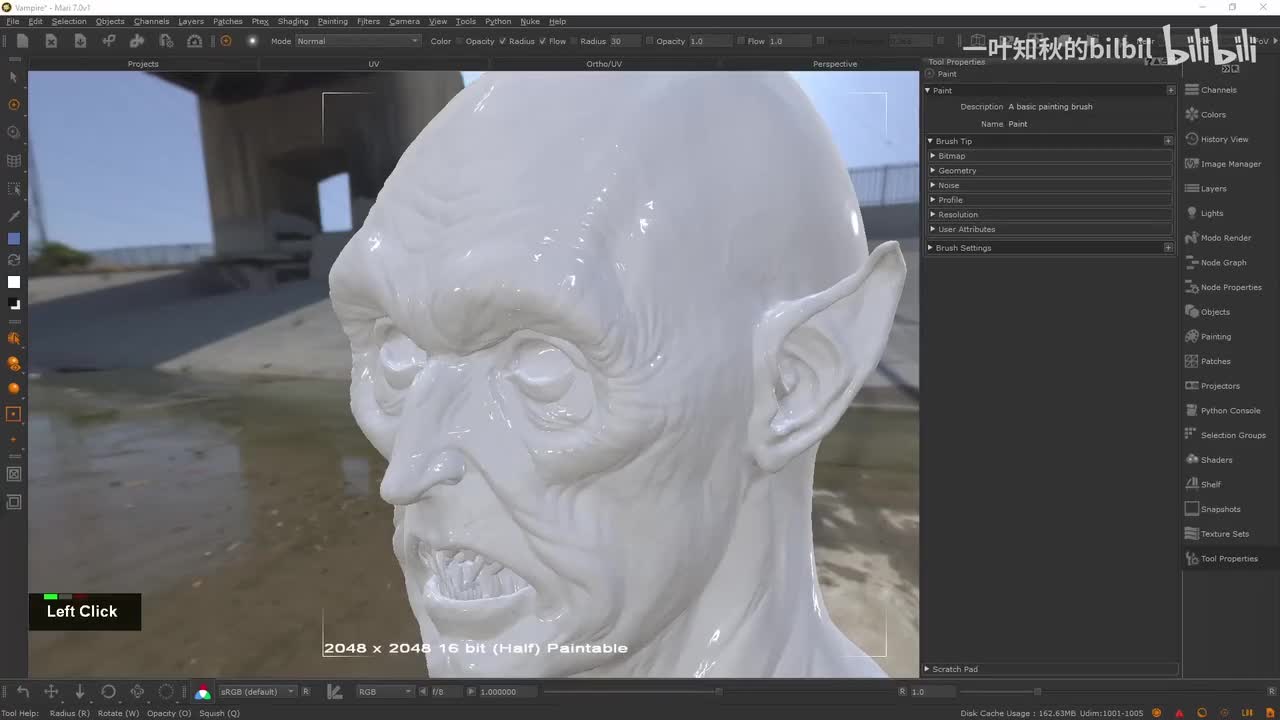Expand the Profile section
The width and height of the screenshot is (1280, 720).
[1050, 200]
